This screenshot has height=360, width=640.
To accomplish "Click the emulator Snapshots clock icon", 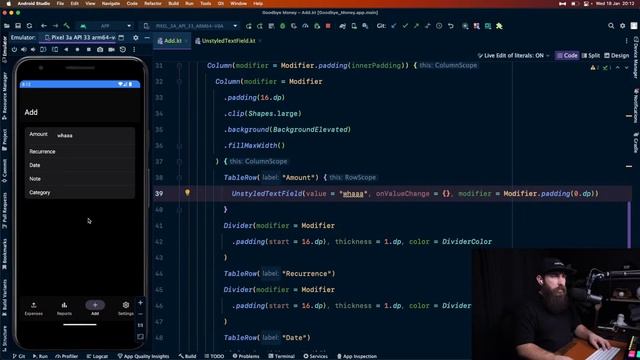I will click(x=123, y=49).
